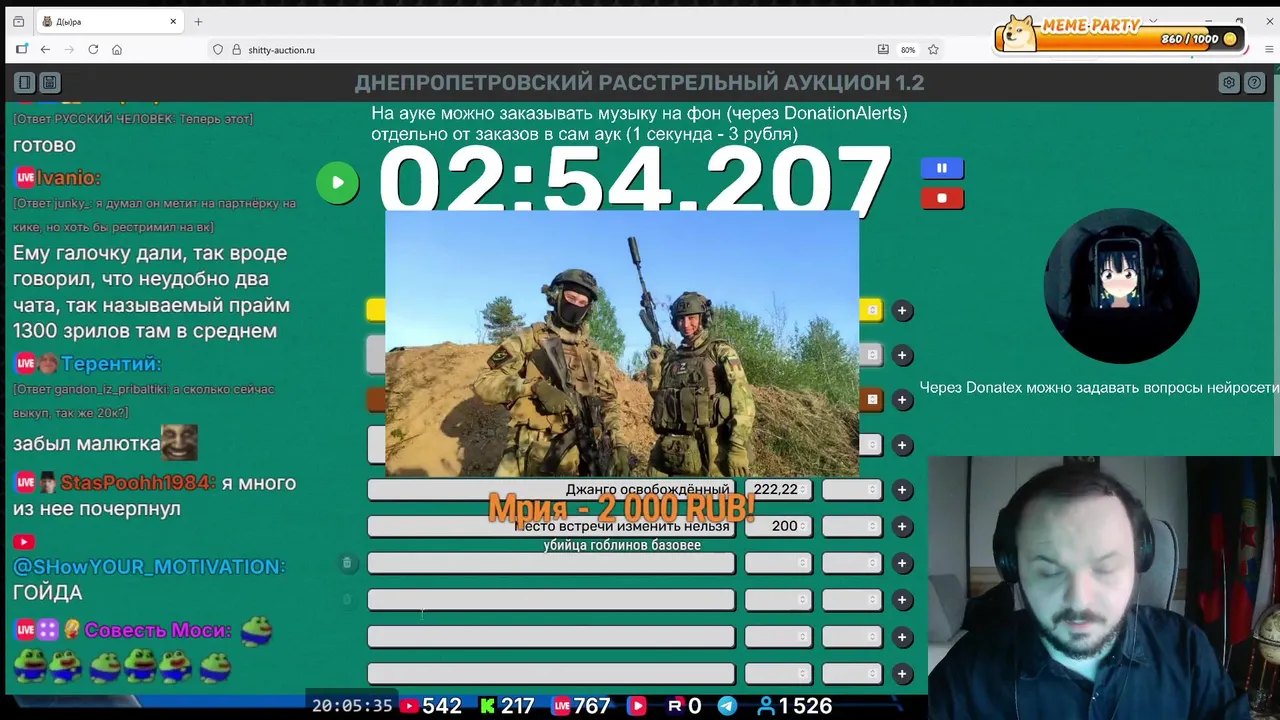Click chat username StasPoohh1984
The height and width of the screenshot is (720, 1280).
click(137, 483)
